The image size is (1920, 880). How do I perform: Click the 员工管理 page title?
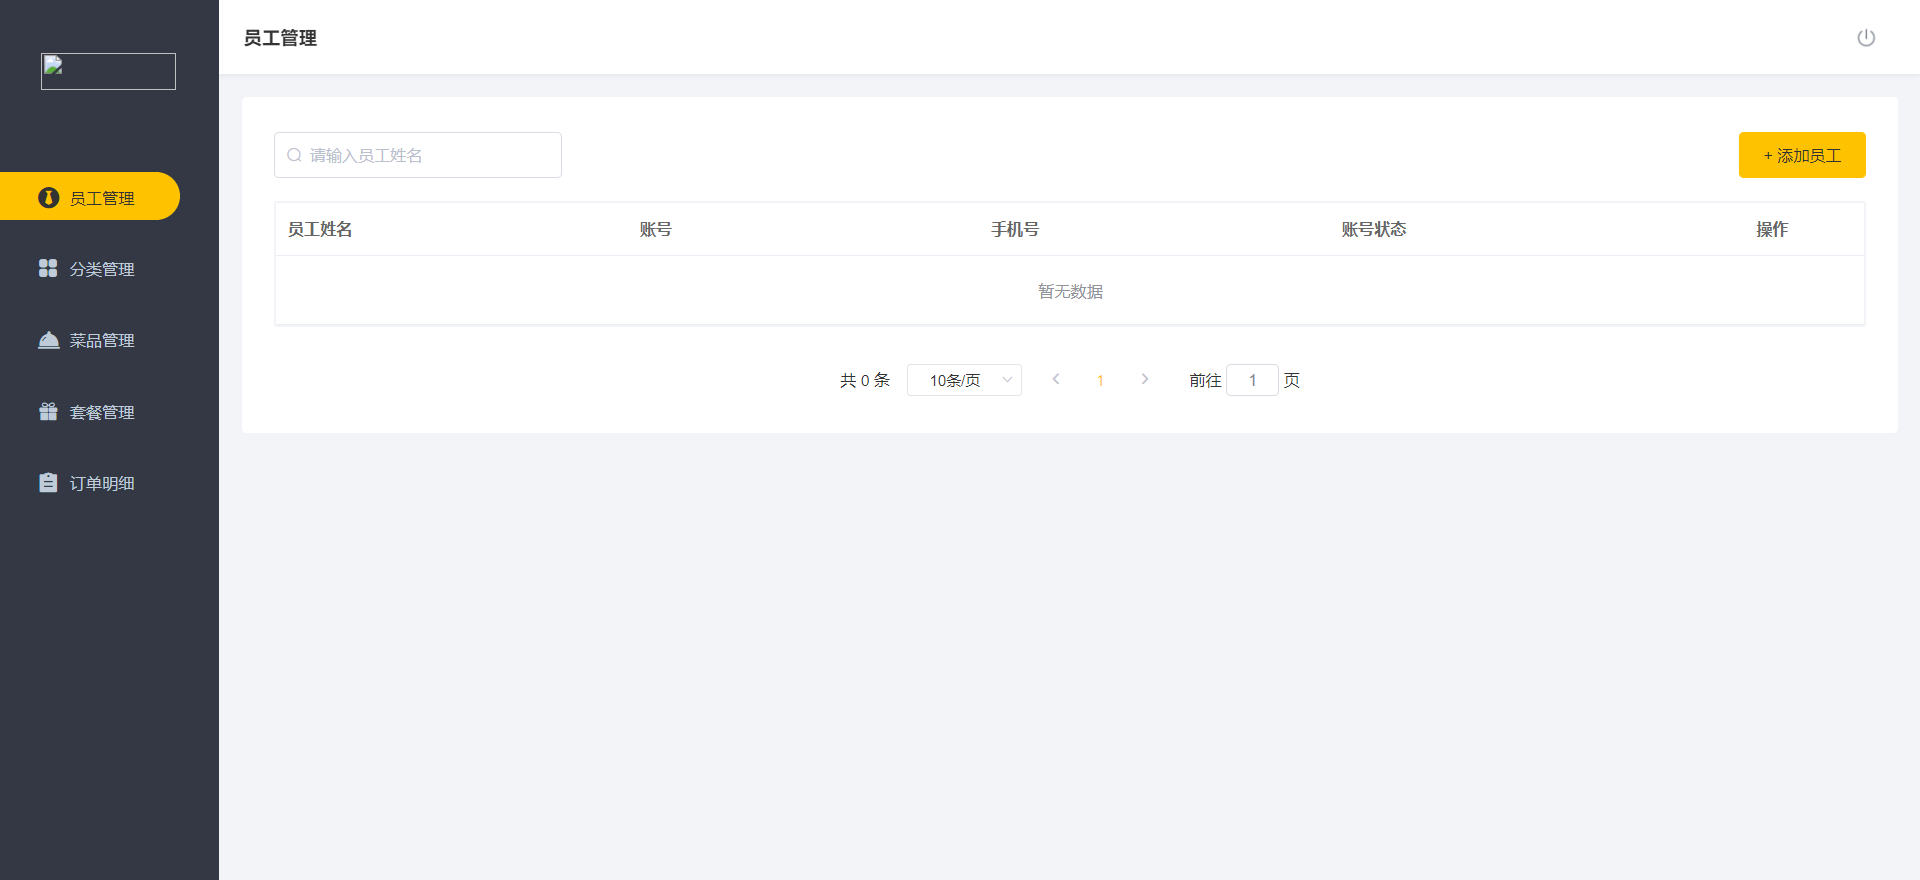point(280,38)
